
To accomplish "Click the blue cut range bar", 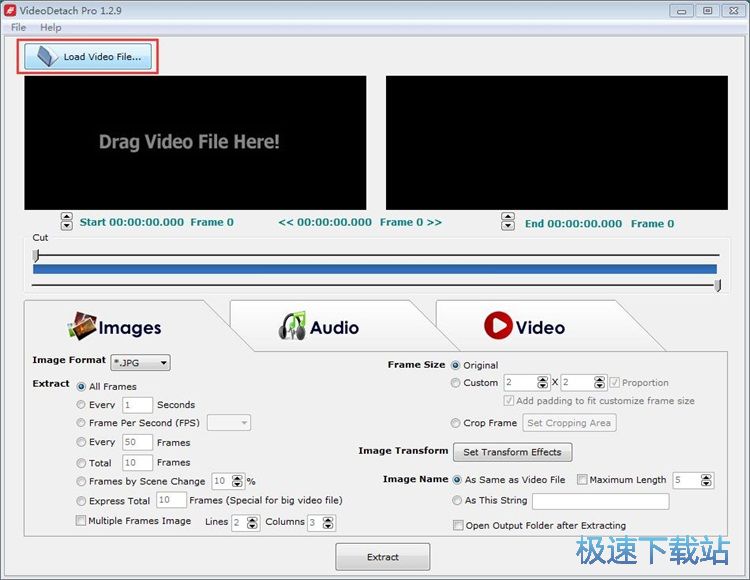I will pyautogui.click(x=375, y=269).
